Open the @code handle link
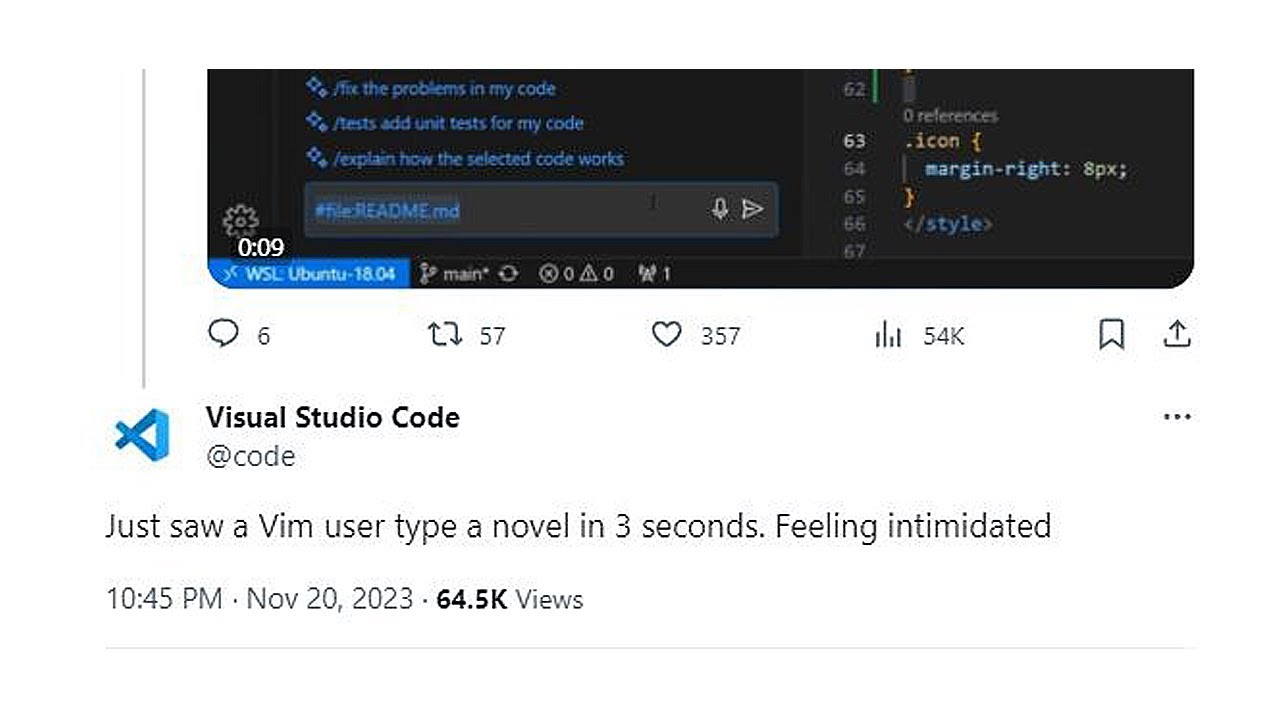Image resolution: width=1280 pixels, height=720 pixels. click(x=251, y=456)
